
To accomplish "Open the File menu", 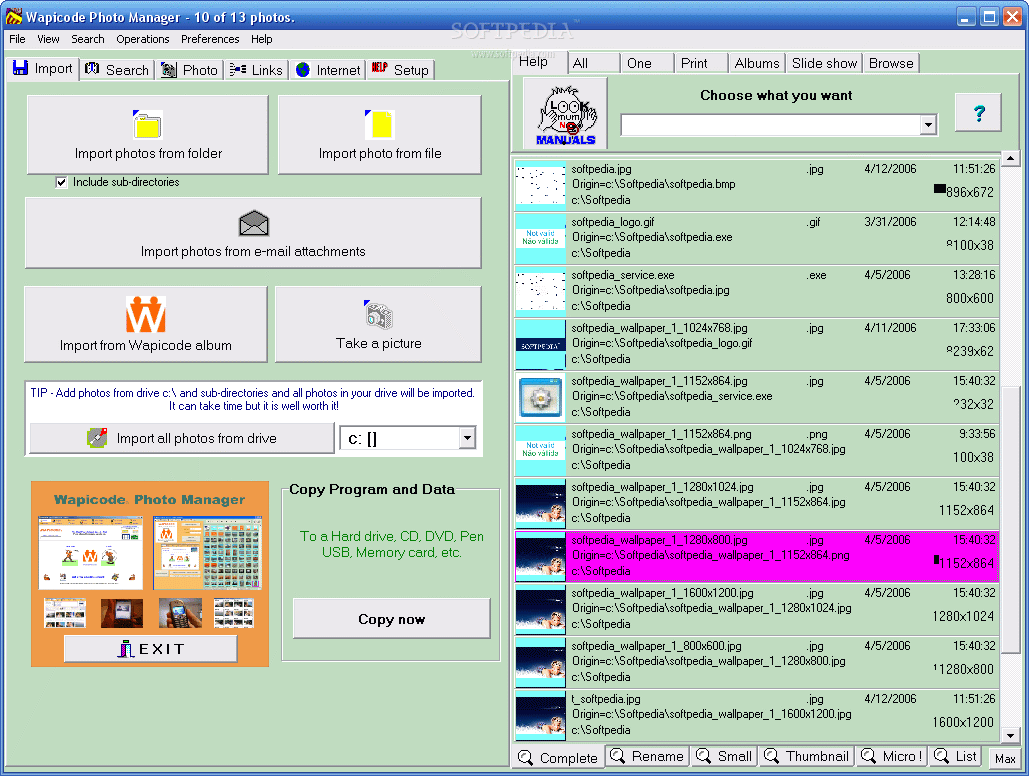I will coord(17,39).
